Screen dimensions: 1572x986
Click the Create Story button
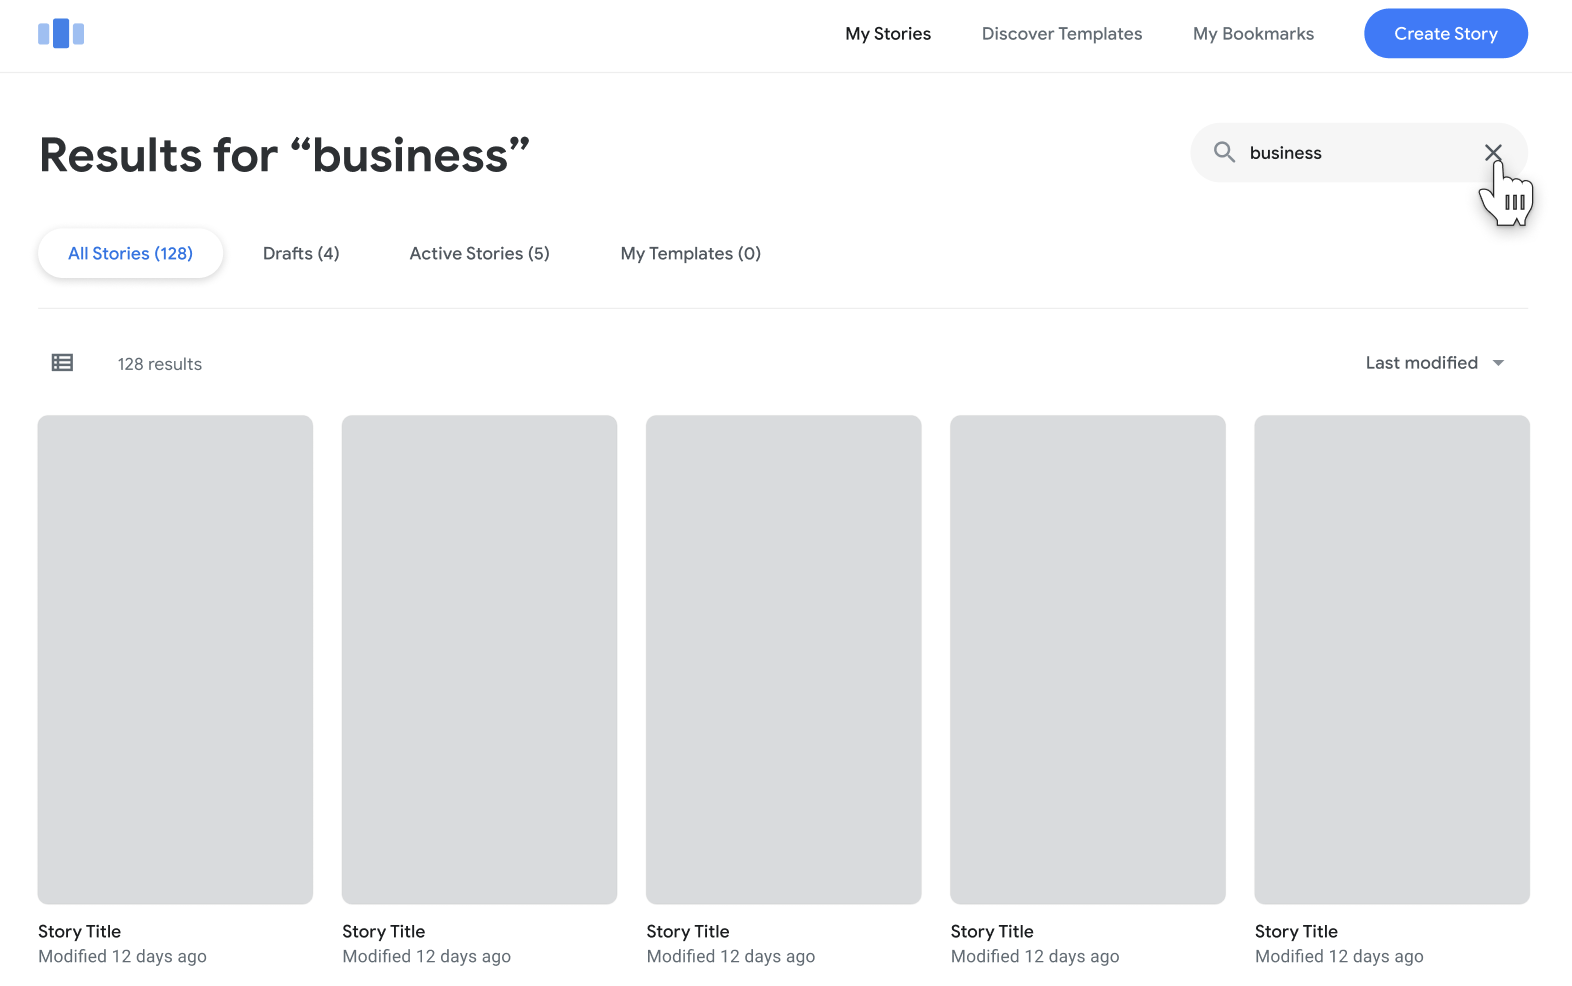click(x=1446, y=34)
